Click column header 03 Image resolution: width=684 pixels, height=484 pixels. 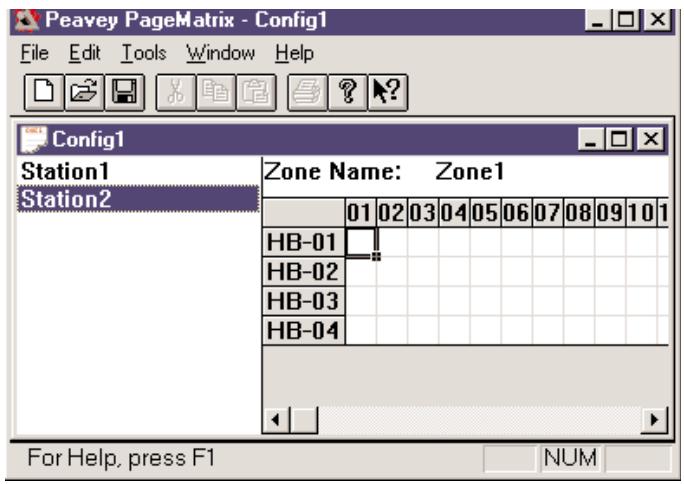[423, 213]
